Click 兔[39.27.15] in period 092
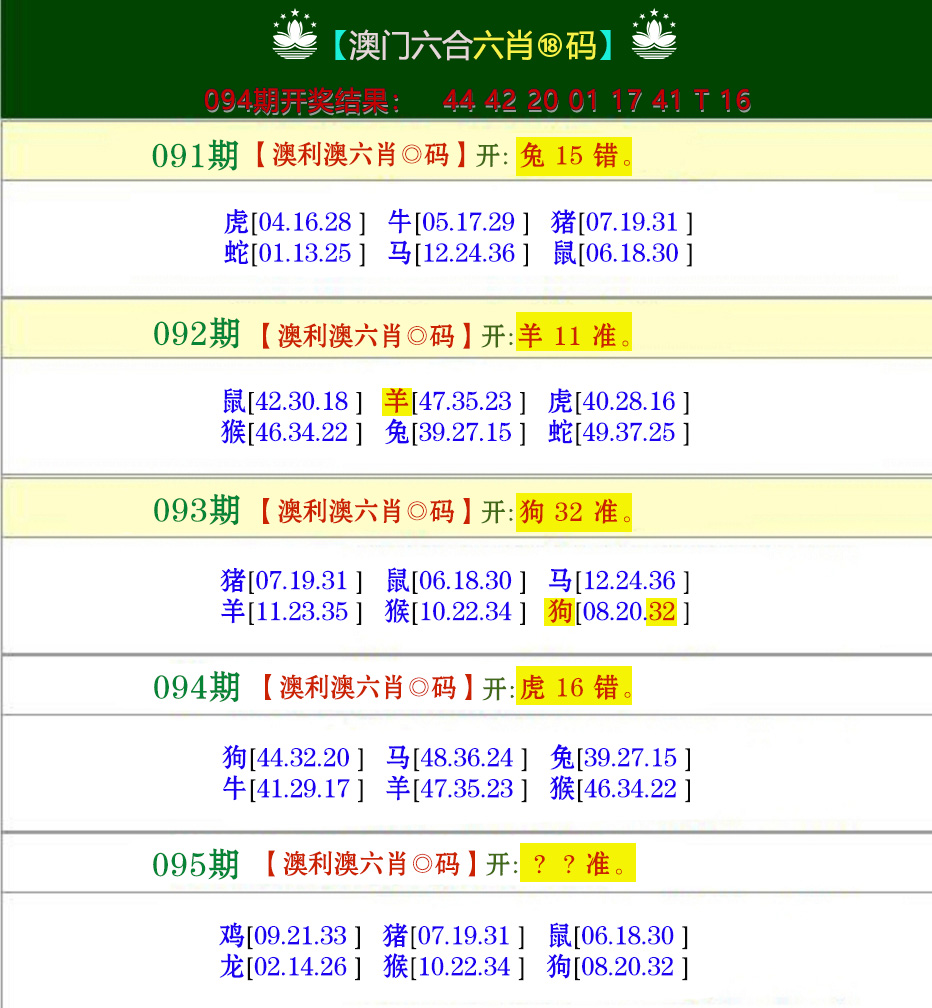This screenshot has height=1008, width=932. click(455, 433)
